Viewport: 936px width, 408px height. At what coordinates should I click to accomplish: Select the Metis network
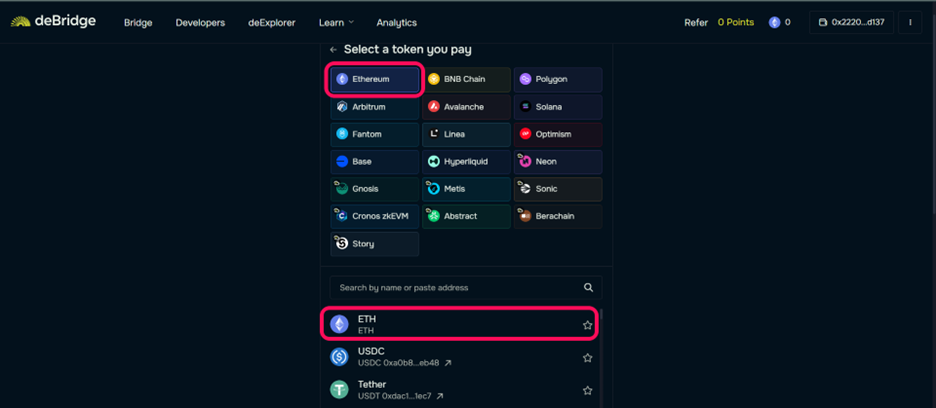coord(466,189)
